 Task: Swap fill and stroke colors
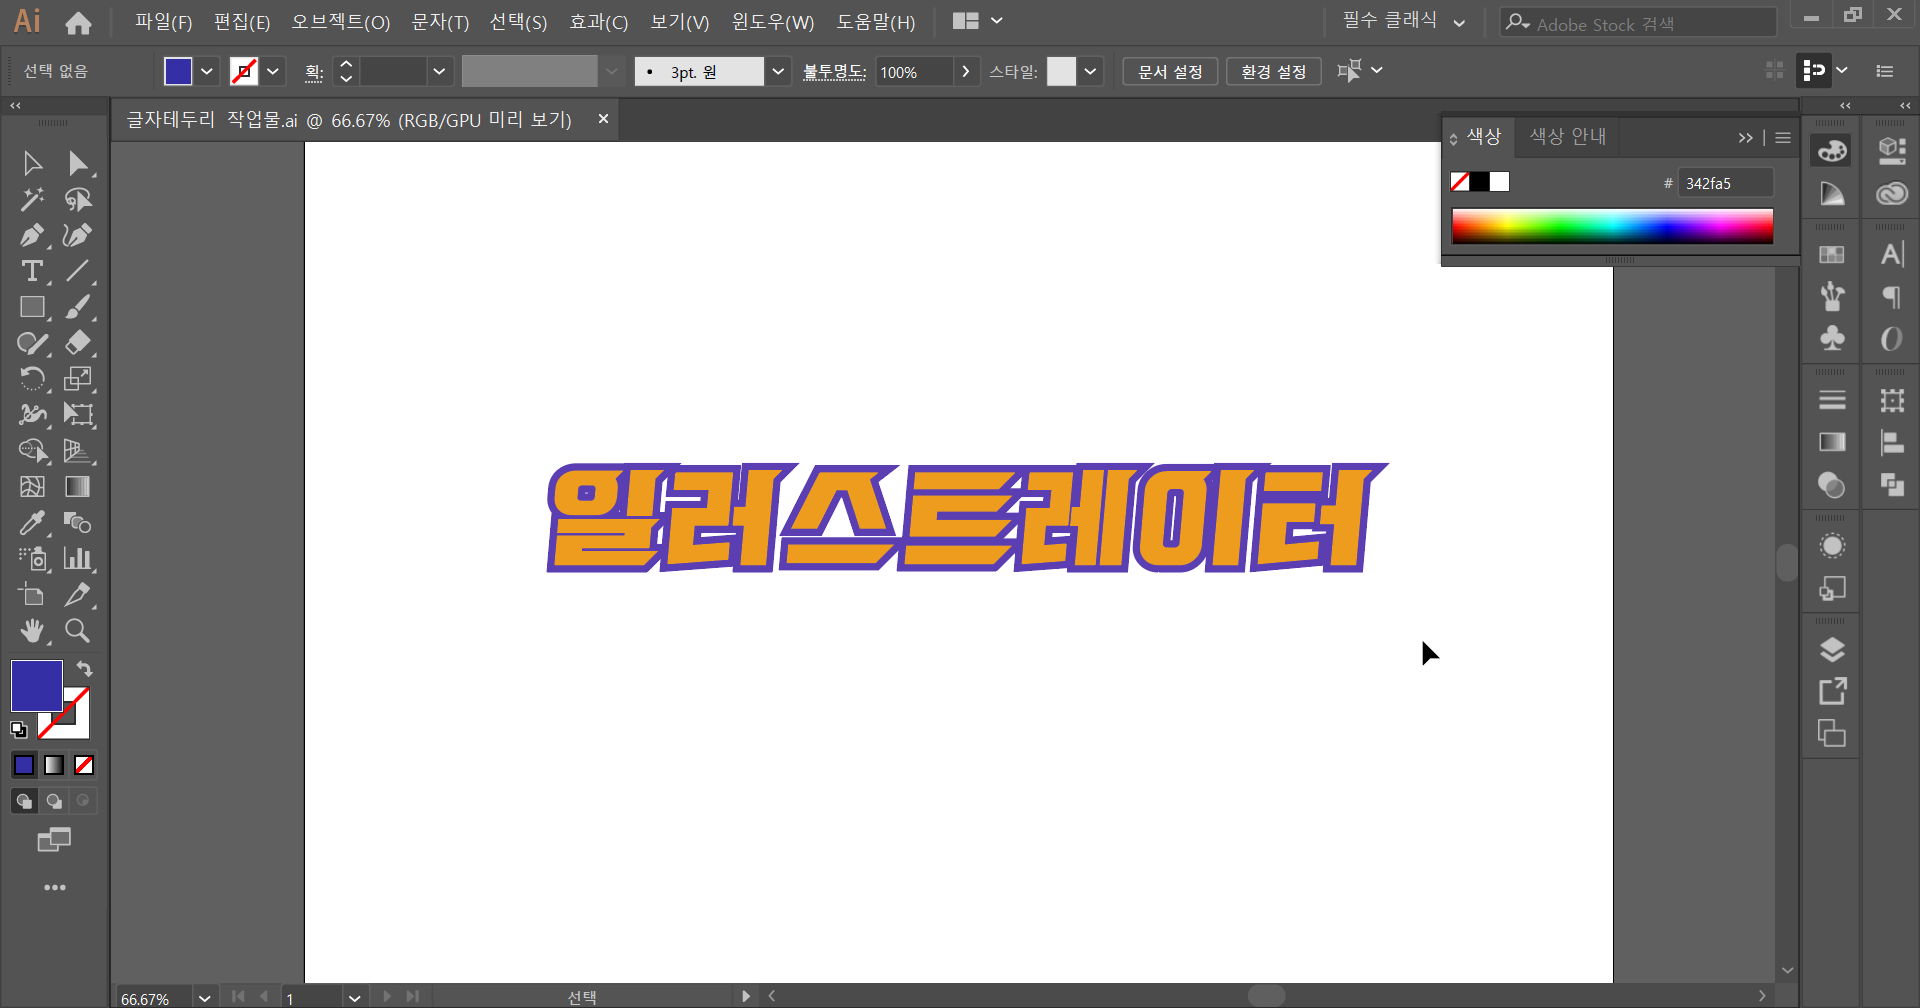pos(85,669)
